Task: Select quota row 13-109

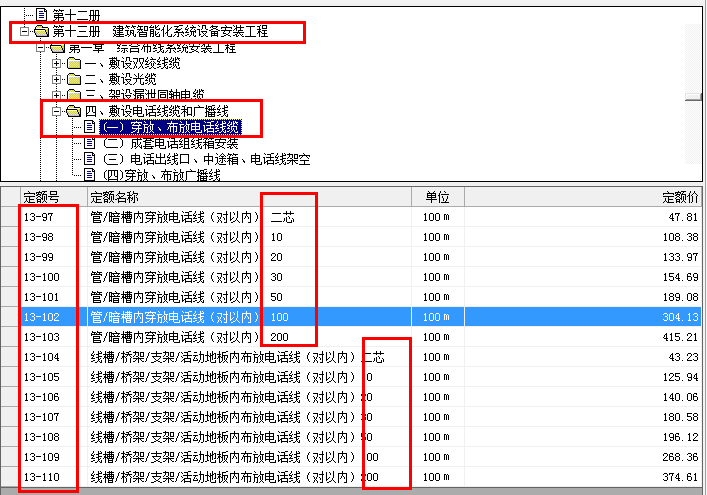Action: 351,457
